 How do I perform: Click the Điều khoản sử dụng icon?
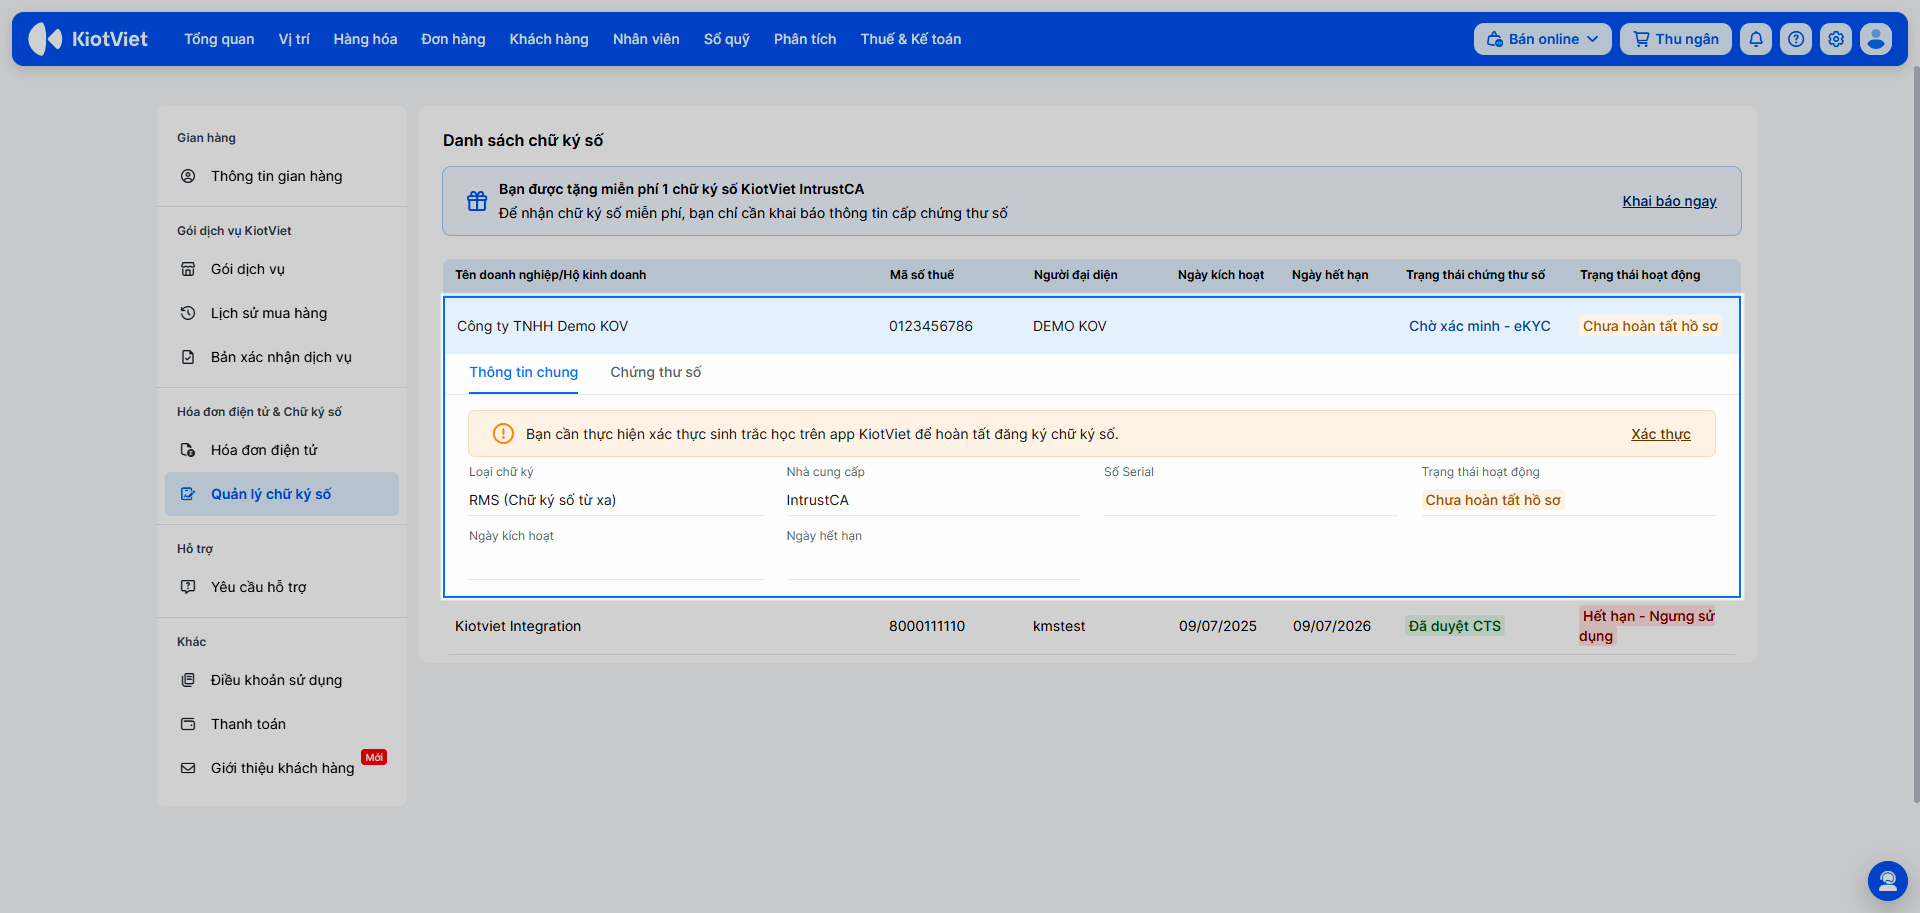pyautogui.click(x=188, y=680)
